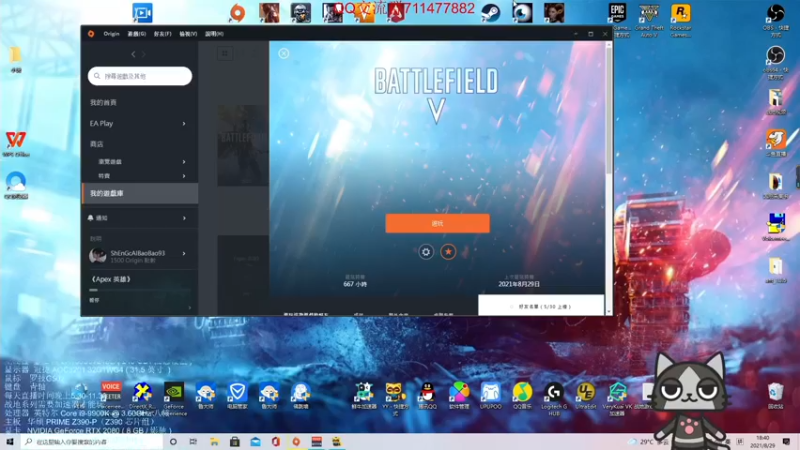Open the QQ penguin desktop shortcut
This screenshot has height=450, width=800.
(x=427, y=395)
